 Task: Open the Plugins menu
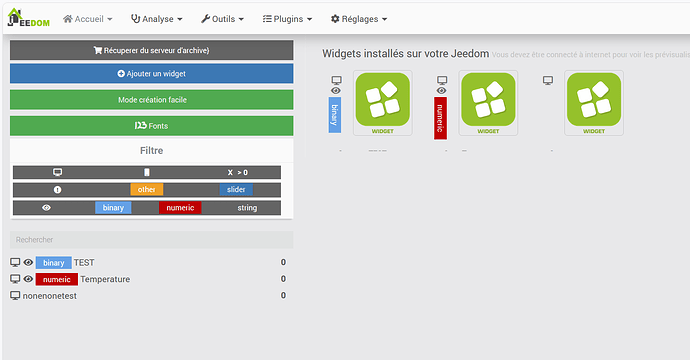287,19
